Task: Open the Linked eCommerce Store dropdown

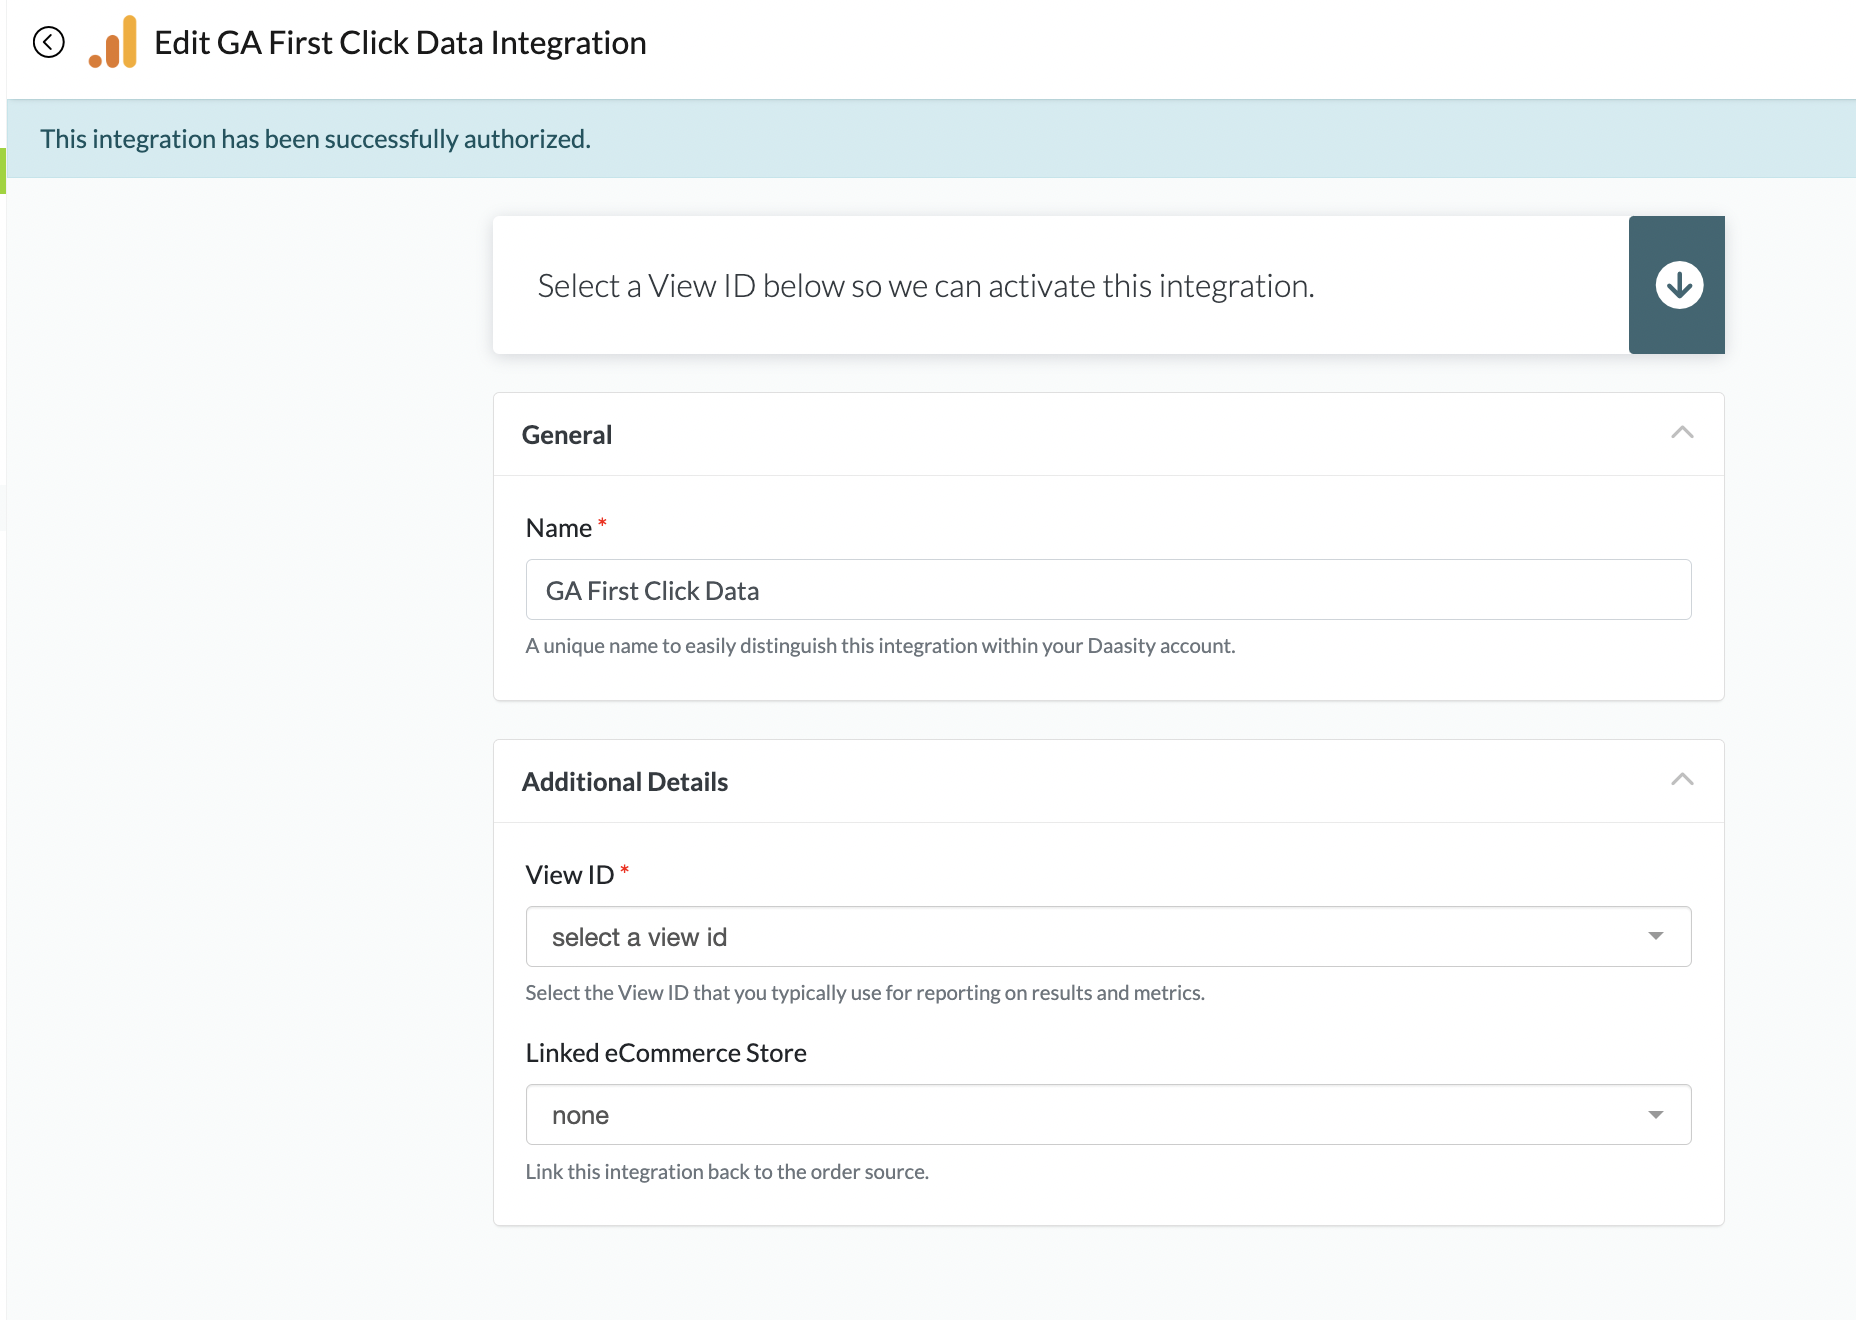Action: [1108, 1115]
